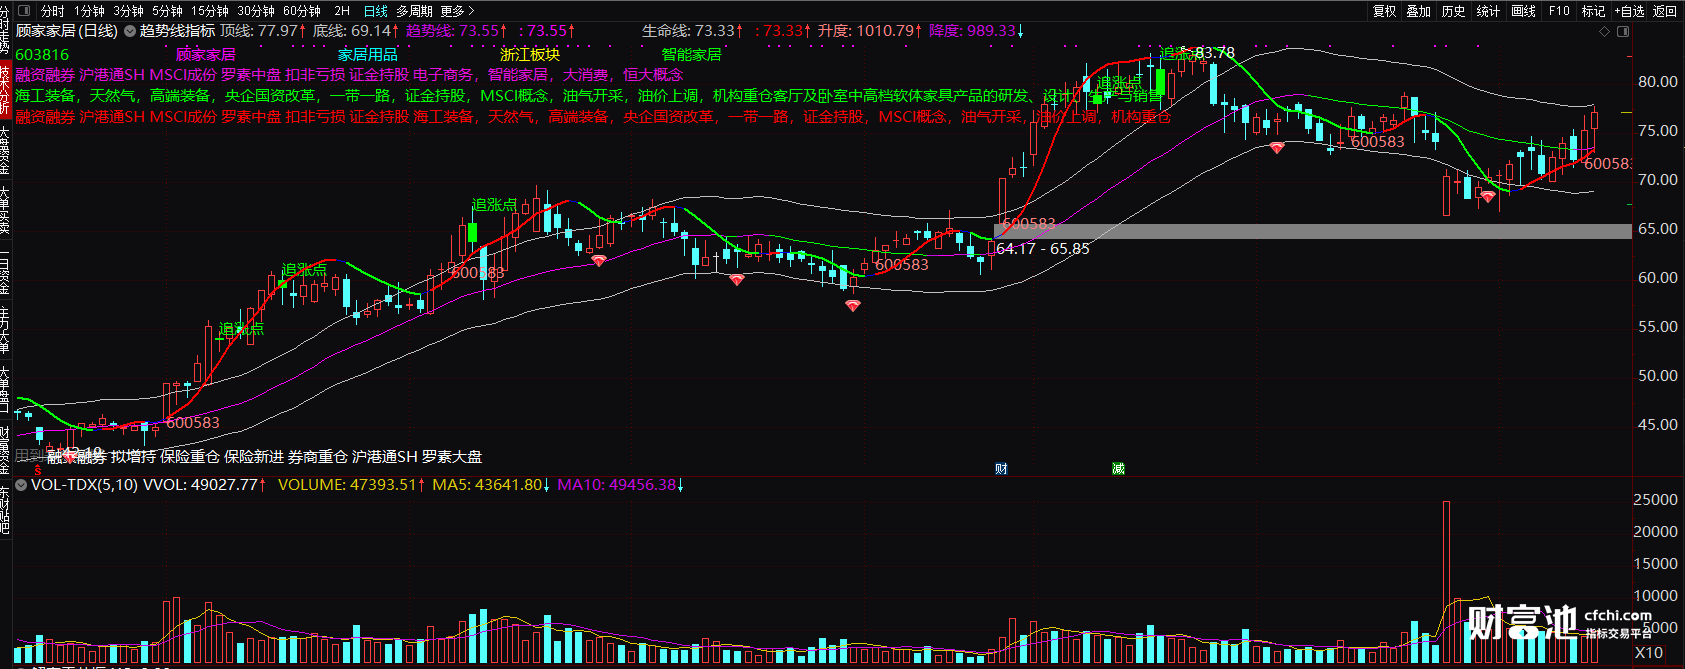Click the 底线: 69.14 indicator value
Viewport: 1685px width, 669px height.
click(x=357, y=31)
